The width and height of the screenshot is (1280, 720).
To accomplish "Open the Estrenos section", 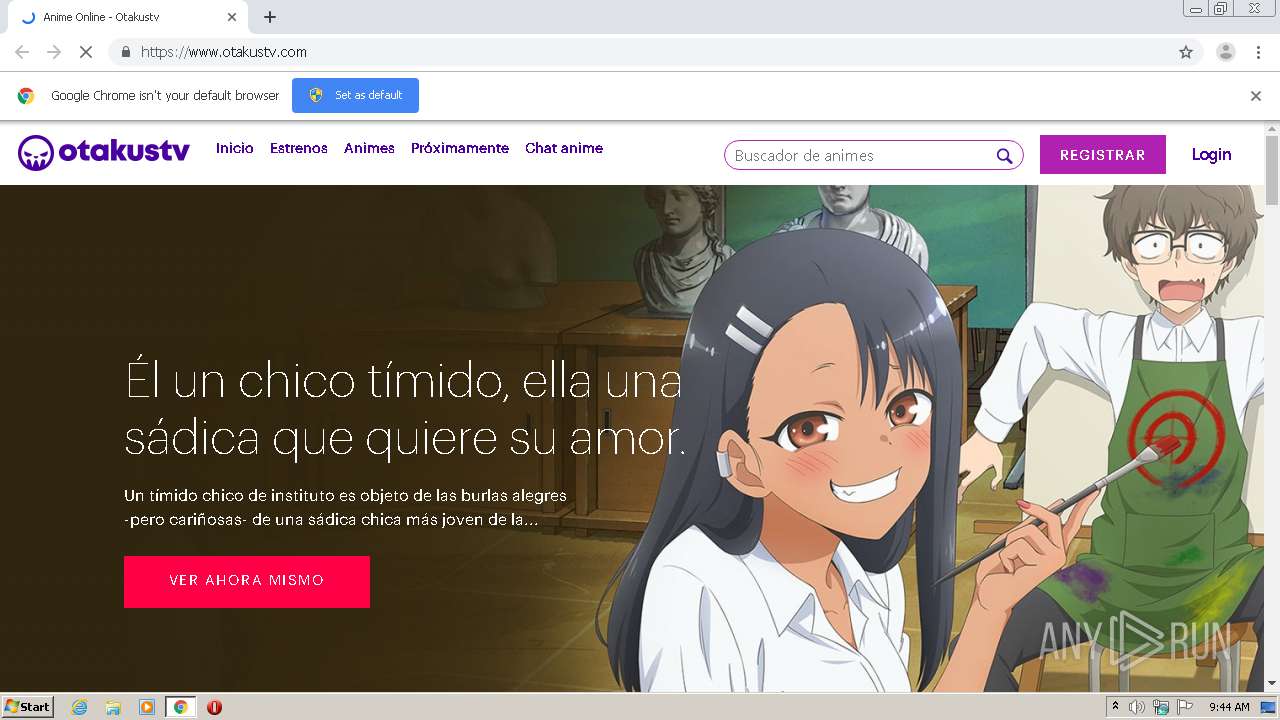I will [x=299, y=148].
